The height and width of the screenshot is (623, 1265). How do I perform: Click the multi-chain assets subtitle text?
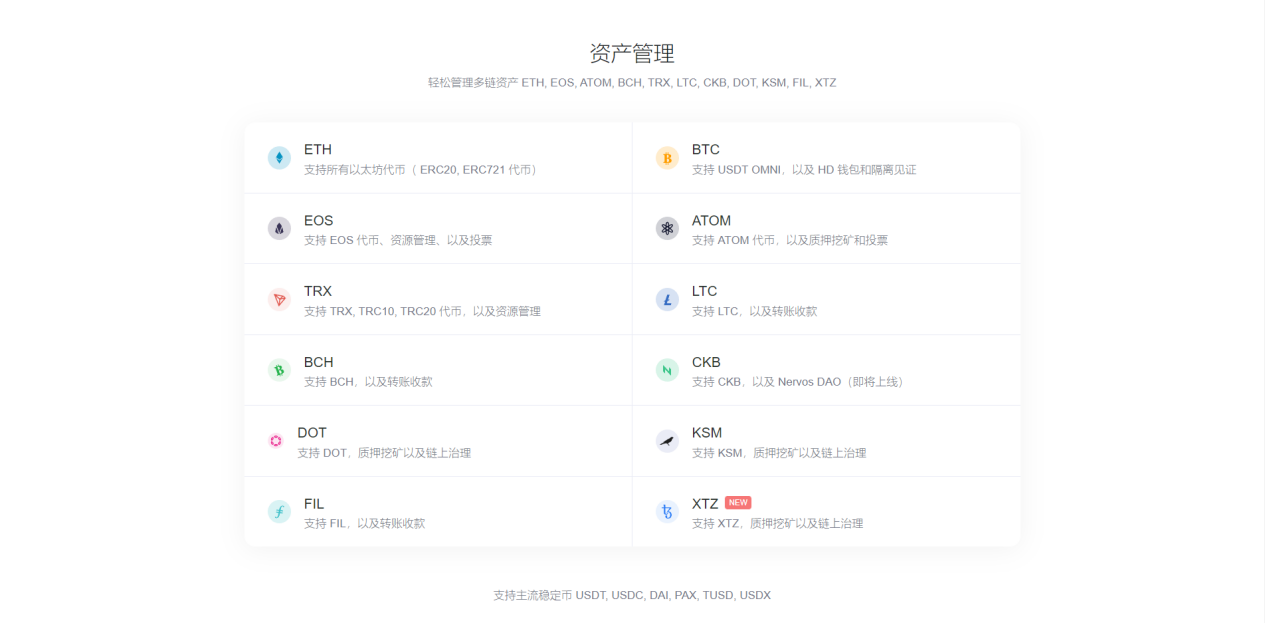coord(632,83)
